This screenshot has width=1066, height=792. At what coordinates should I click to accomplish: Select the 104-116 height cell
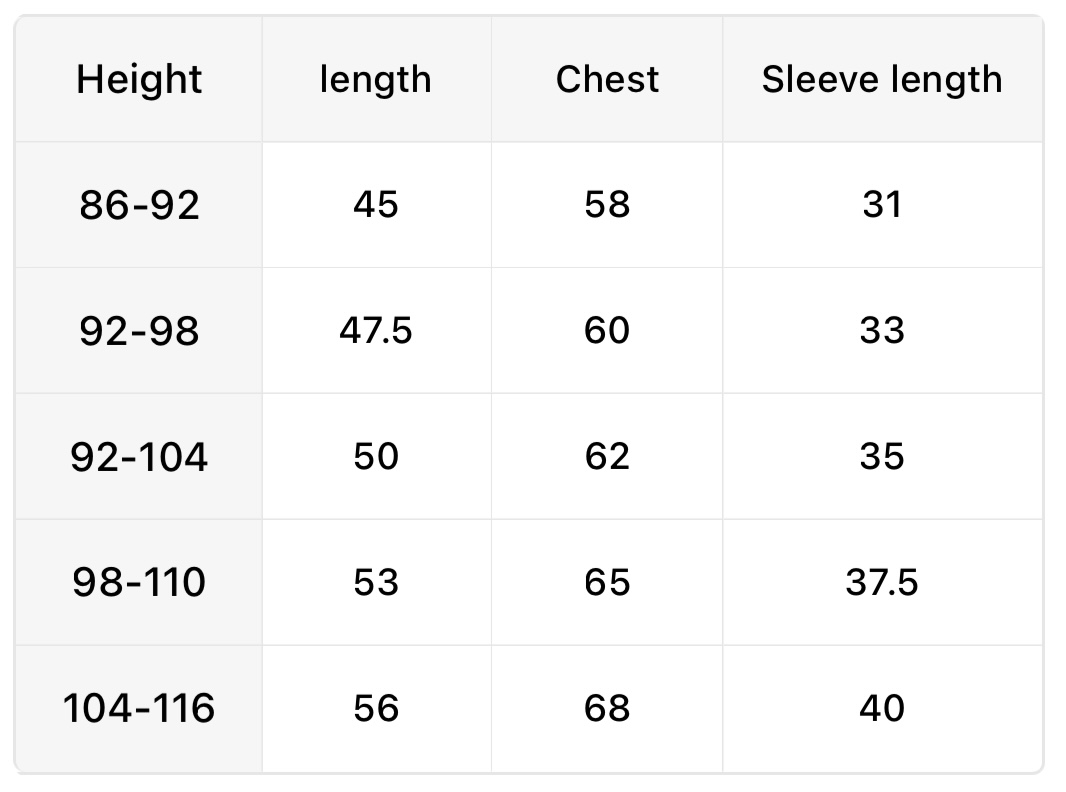pos(139,709)
